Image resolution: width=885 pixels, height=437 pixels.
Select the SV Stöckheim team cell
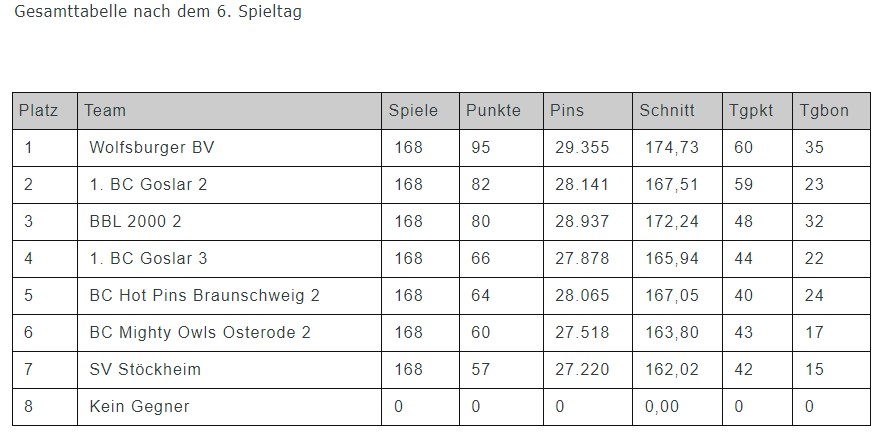pyautogui.click(x=145, y=370)
